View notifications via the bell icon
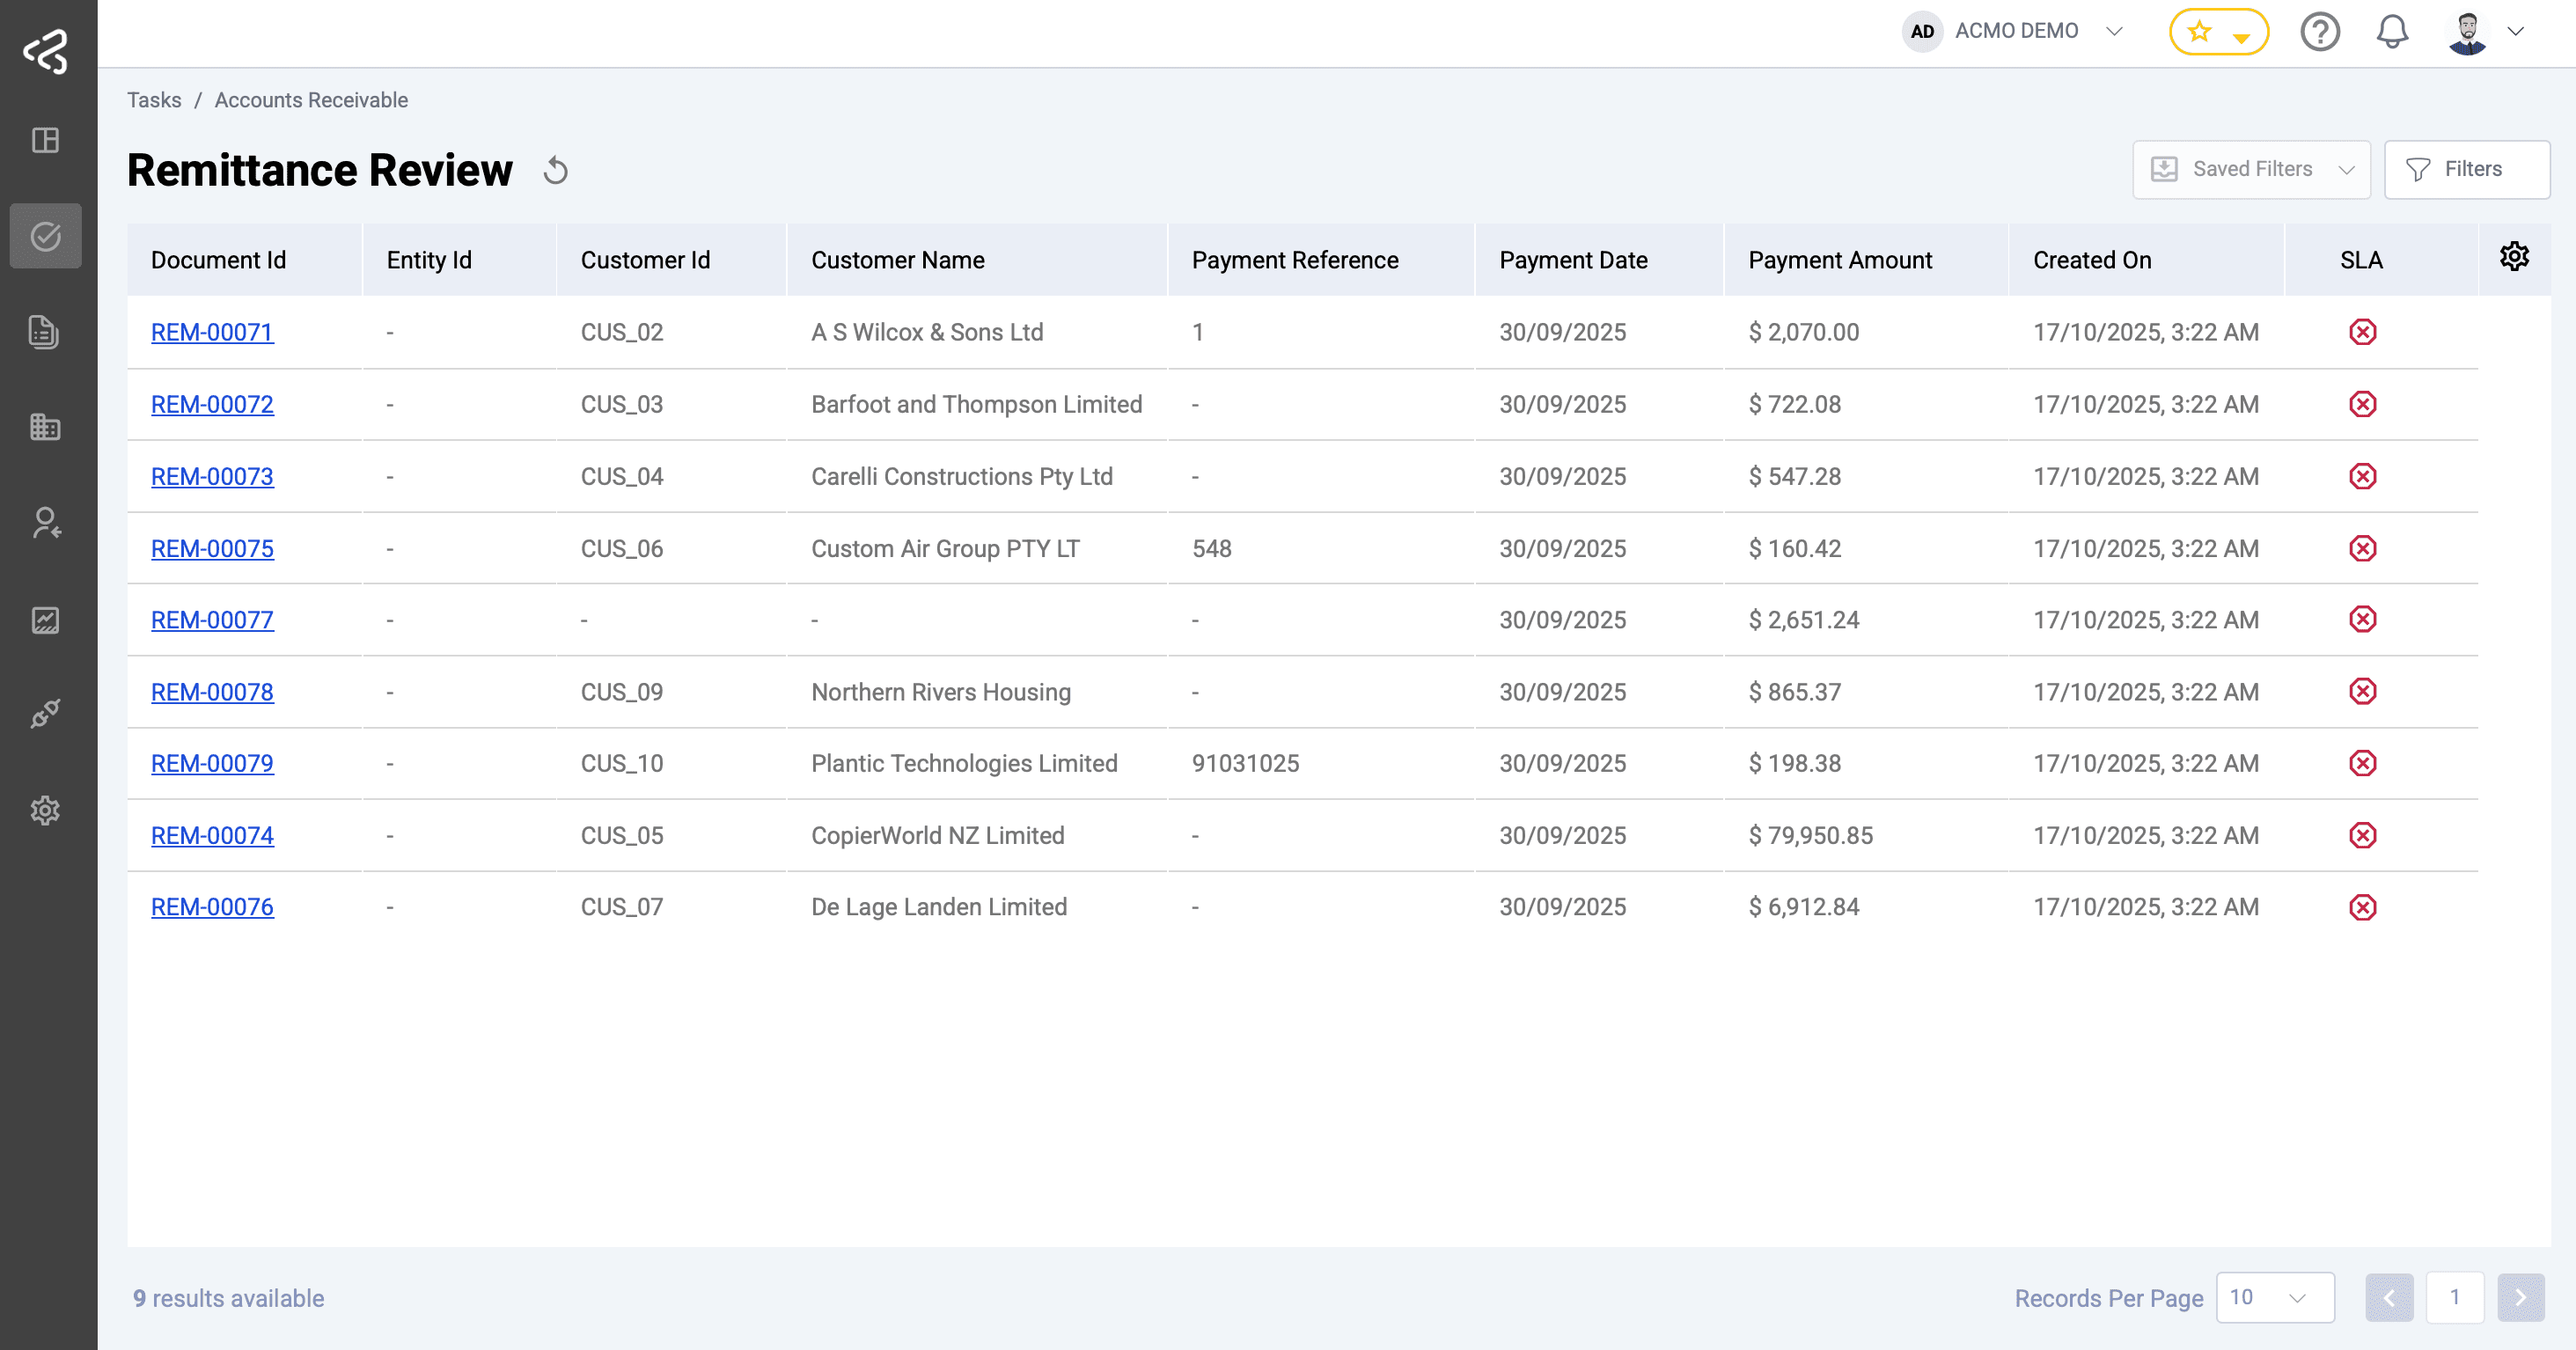2576x1350 pixels. pyautogui.click(x=2392, y=31)
